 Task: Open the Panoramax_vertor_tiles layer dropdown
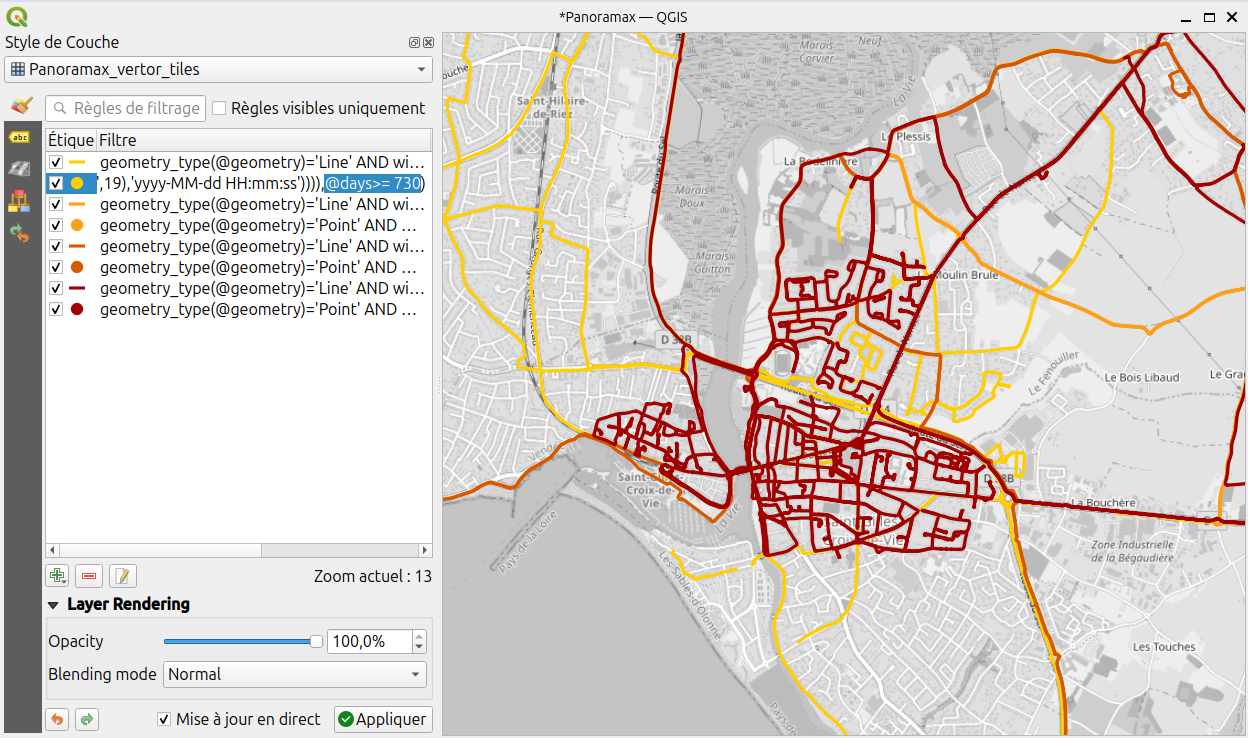point(218,69)
